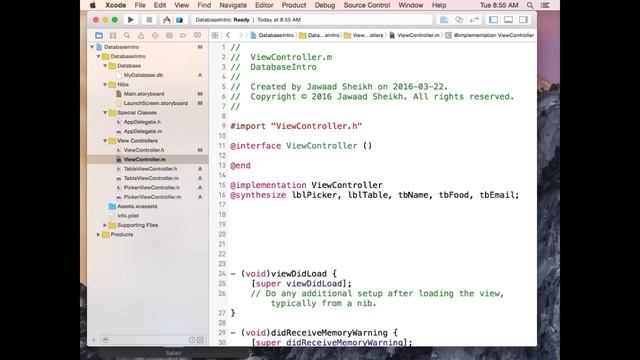Open the Source Control menu
This screenshot has width=640, height=360.
point(367,5)
